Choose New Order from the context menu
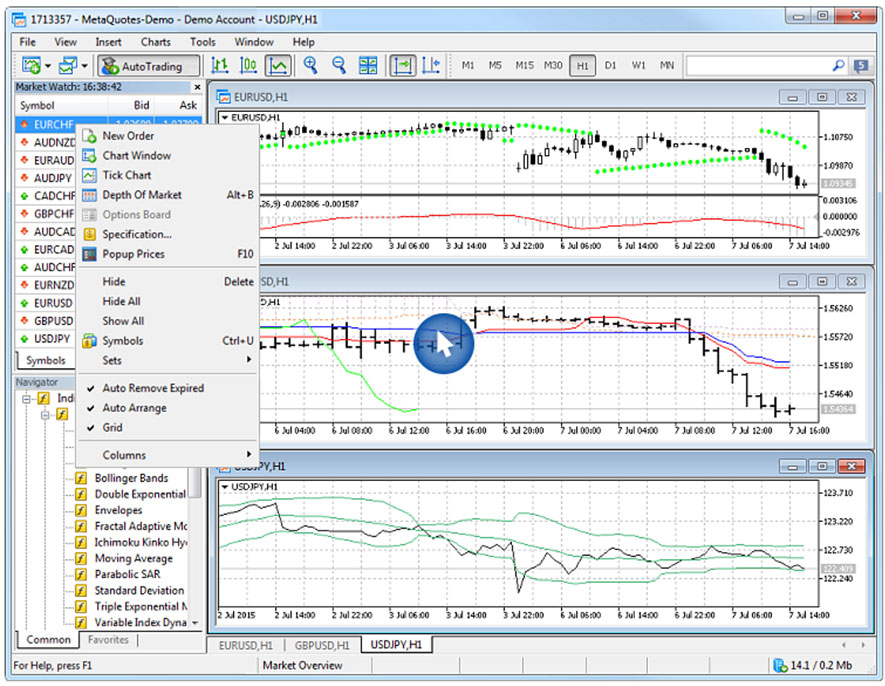 [168, 136]
